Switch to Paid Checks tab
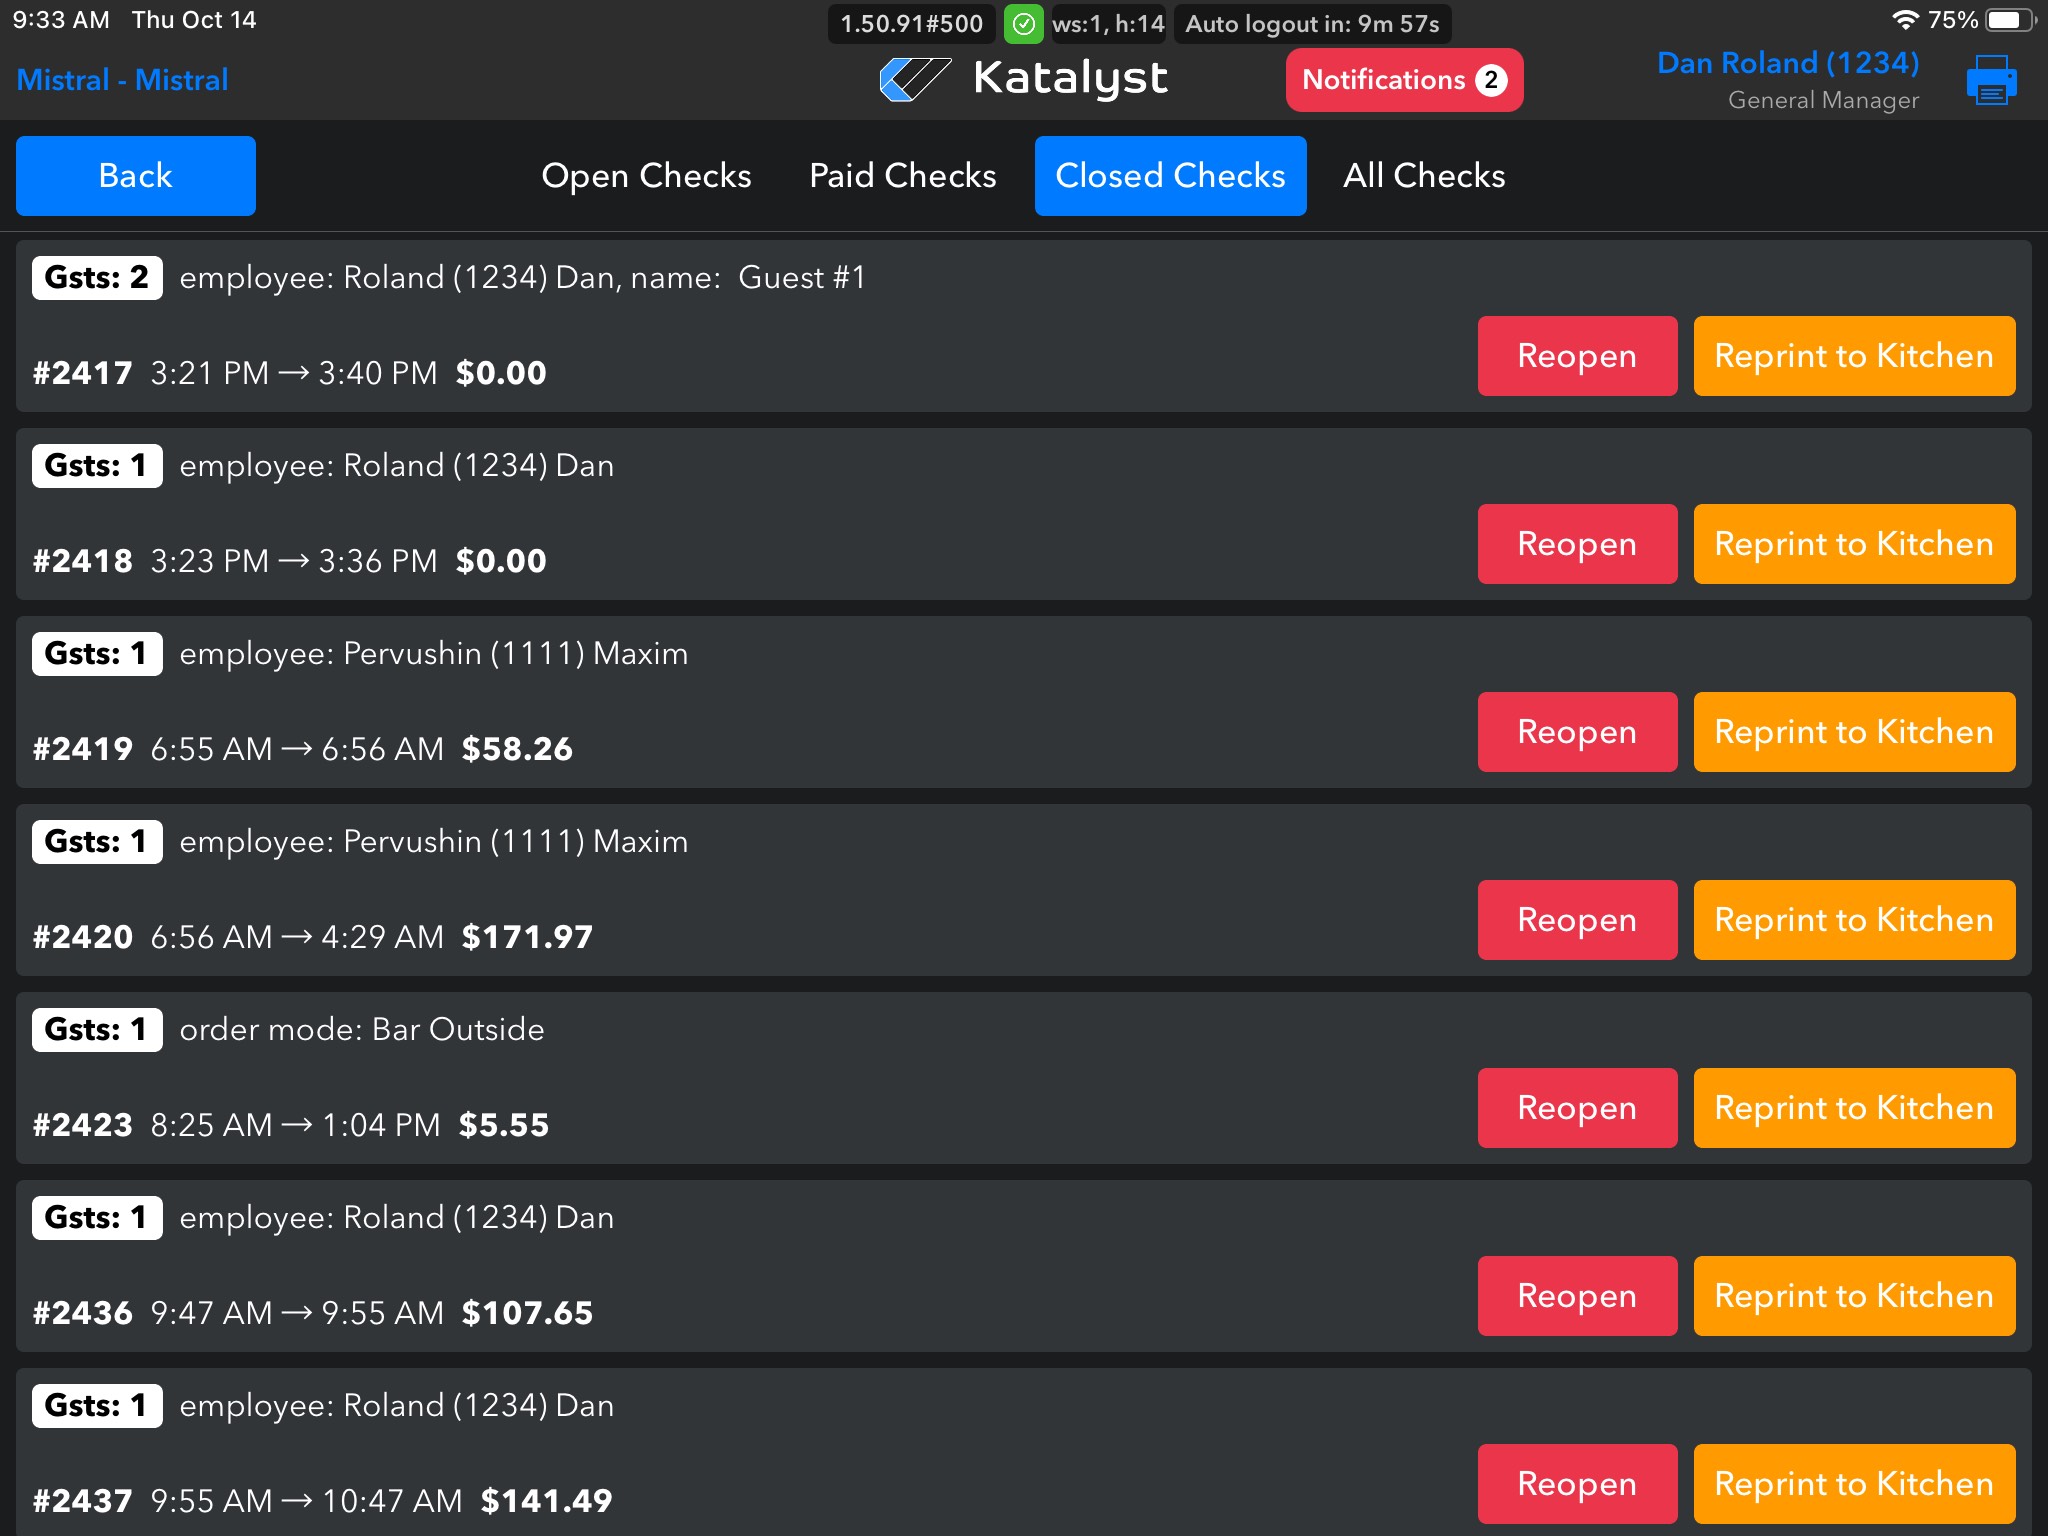This screenshot has width=2048, height=1536. tap(902, 176)
